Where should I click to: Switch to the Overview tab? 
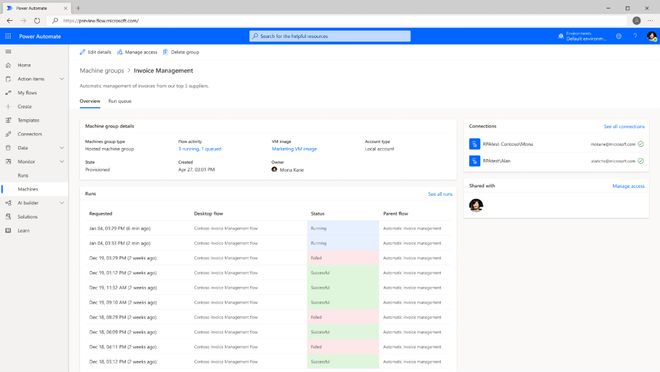90,101
